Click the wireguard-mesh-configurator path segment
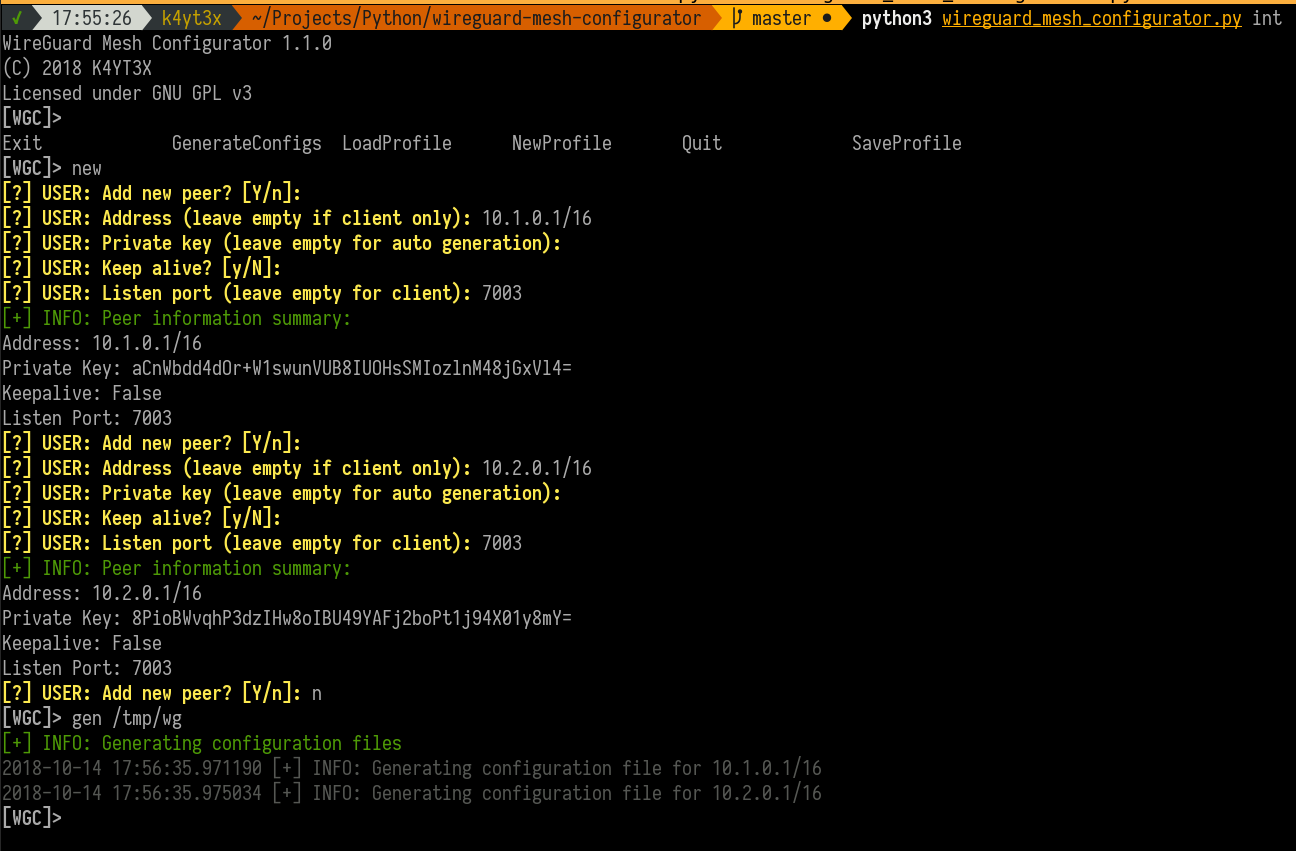The height and width of the screenshot is (851, 1296). point(476,18)
